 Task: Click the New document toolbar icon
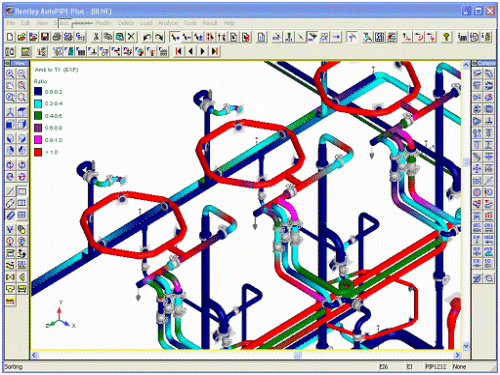(10, 37)
